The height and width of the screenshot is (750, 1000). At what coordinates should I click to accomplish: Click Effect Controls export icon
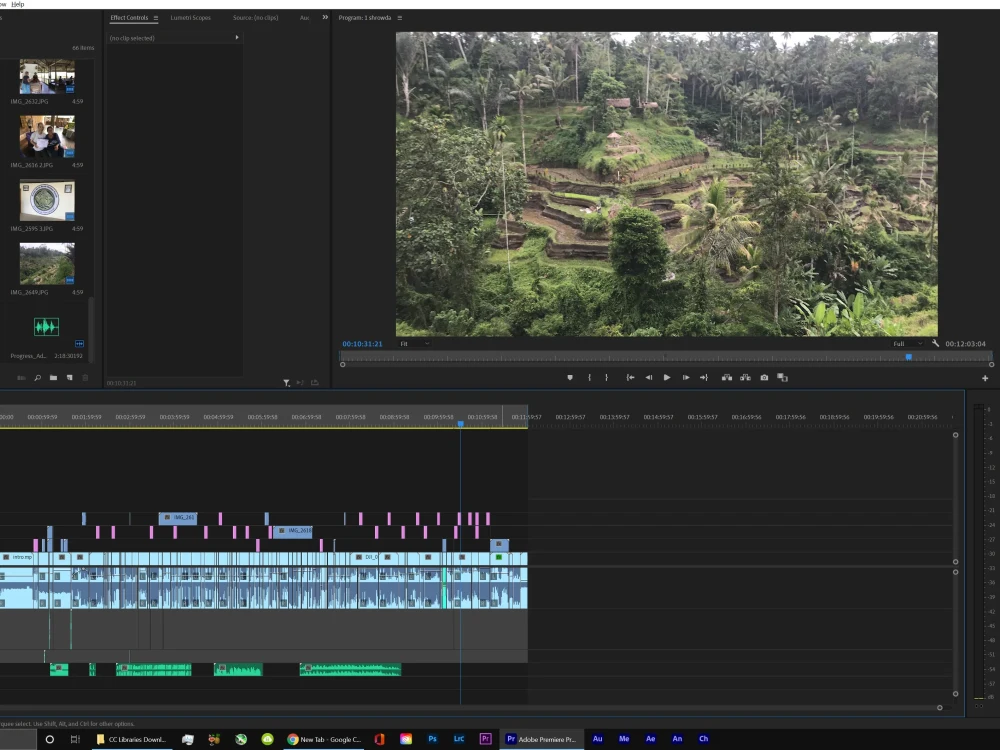pyautogui.click(x=314, y=383)
